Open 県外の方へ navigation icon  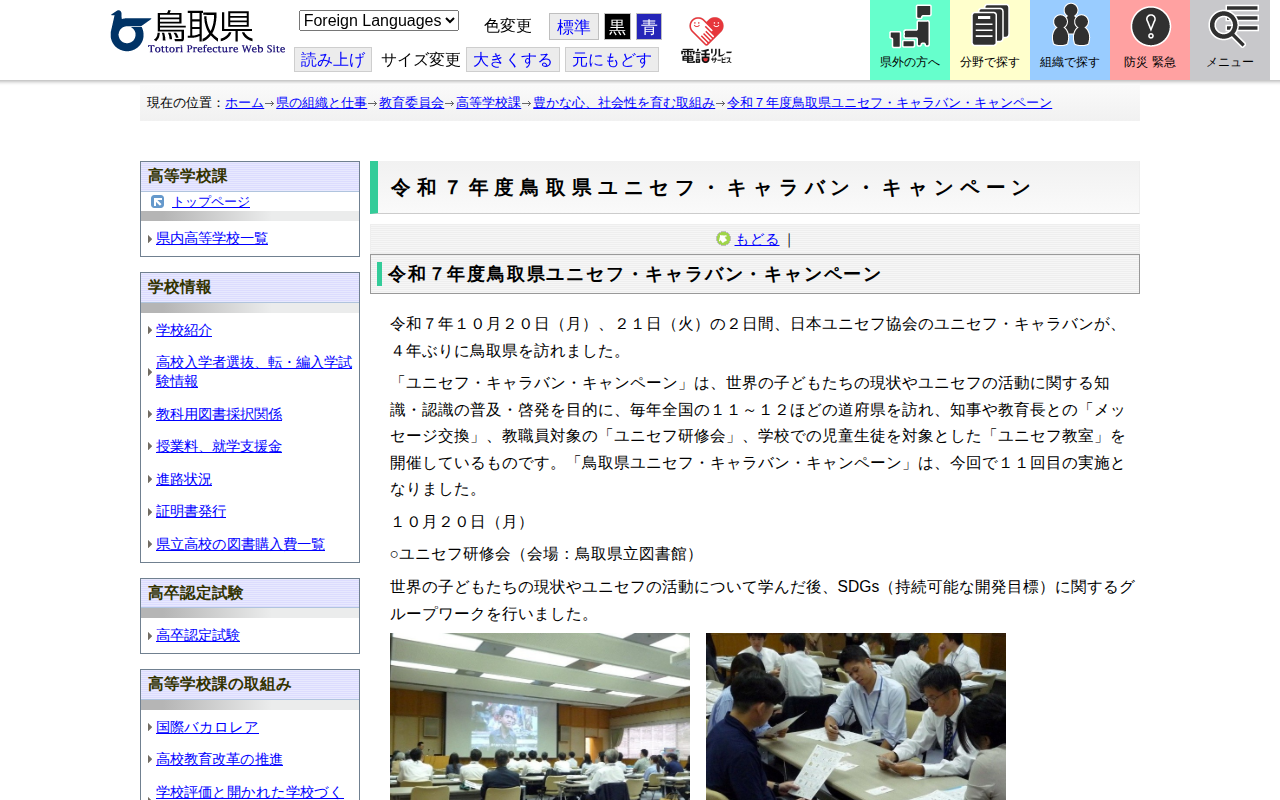(910, 40)
